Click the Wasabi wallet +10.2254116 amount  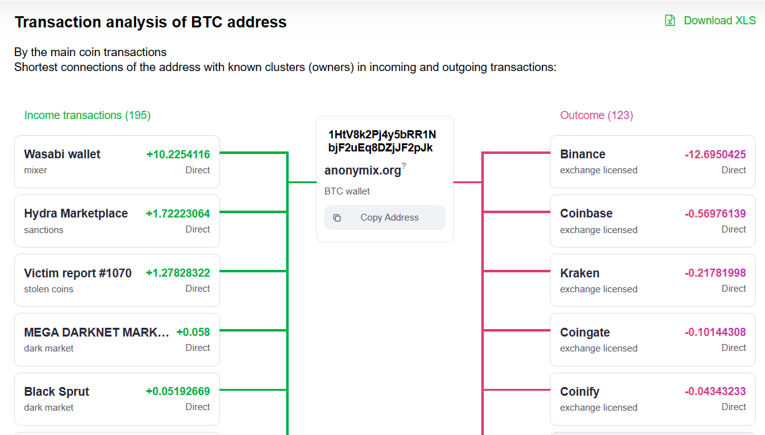(178, 154)
